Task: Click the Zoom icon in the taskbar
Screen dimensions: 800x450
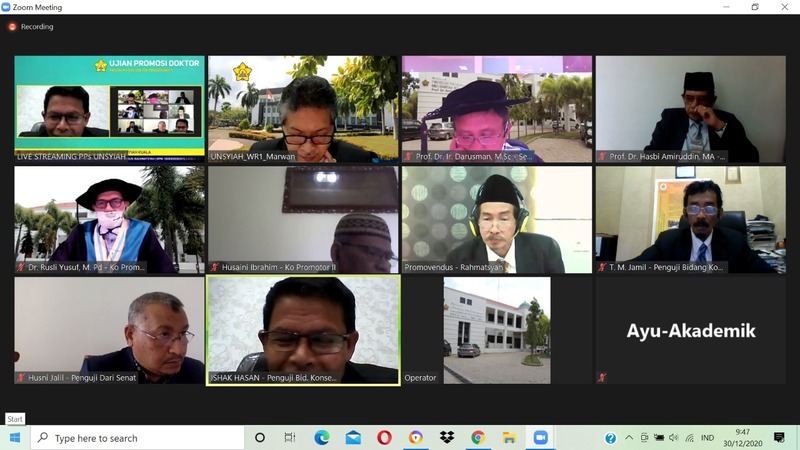Action: click(x=541, y=438)
